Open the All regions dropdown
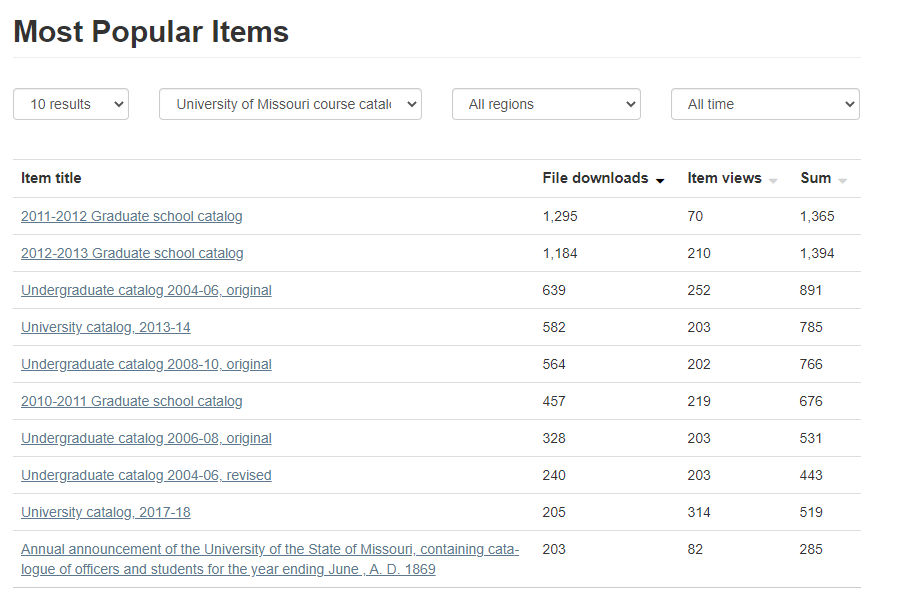Image resolution: width=919 pixels, height=611 pixels. 545,104
